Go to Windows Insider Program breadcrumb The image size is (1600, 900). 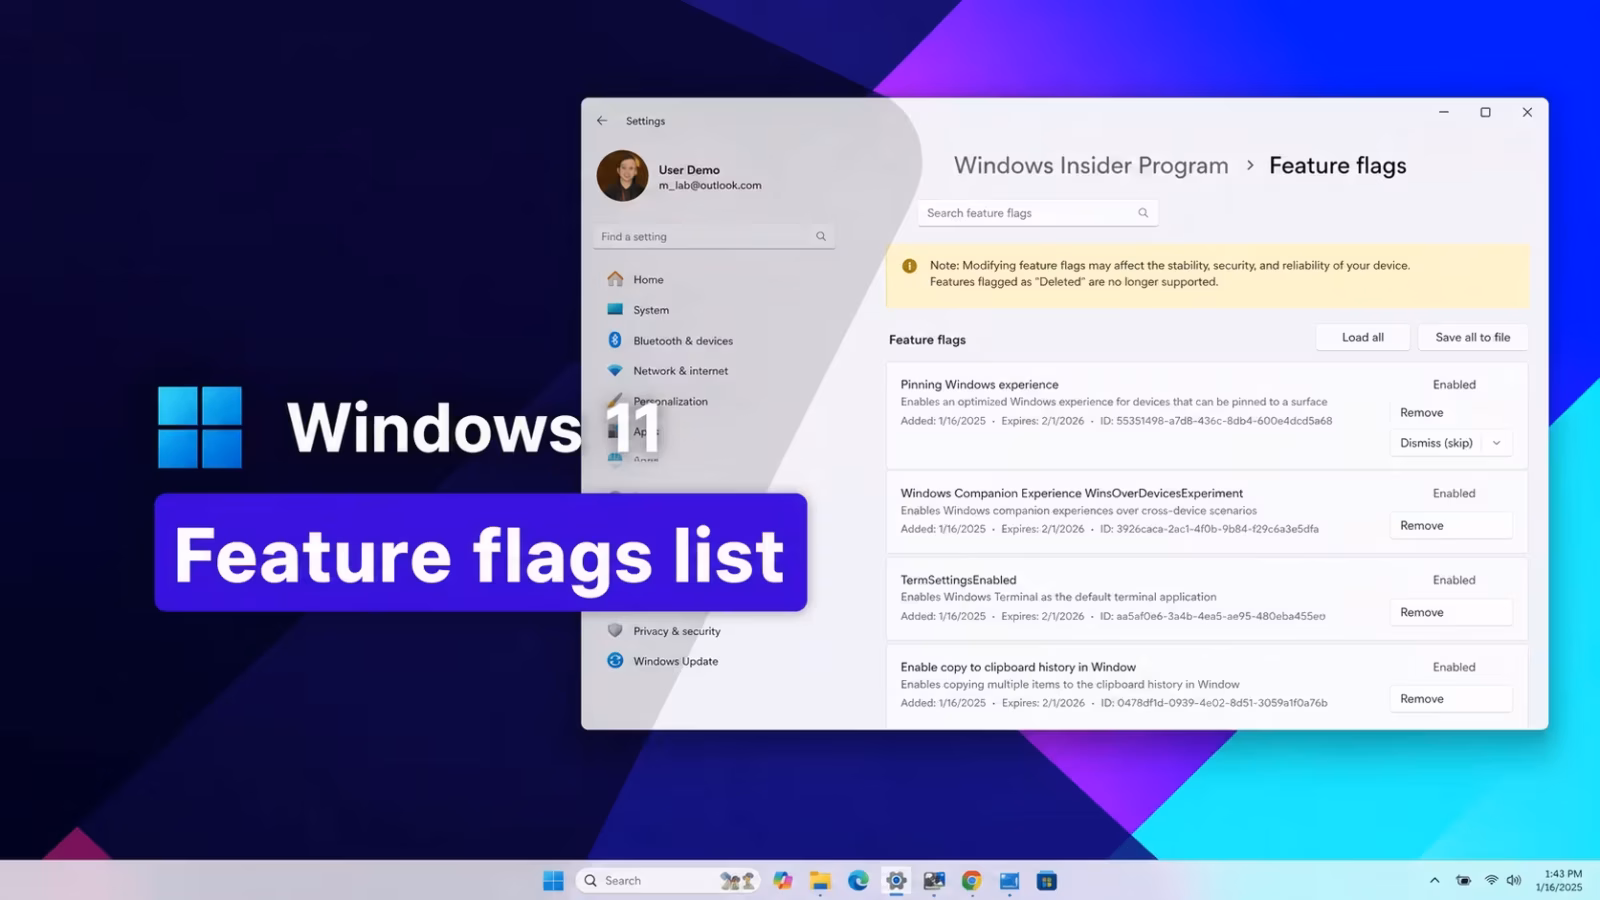click(x=1091, y=166)
